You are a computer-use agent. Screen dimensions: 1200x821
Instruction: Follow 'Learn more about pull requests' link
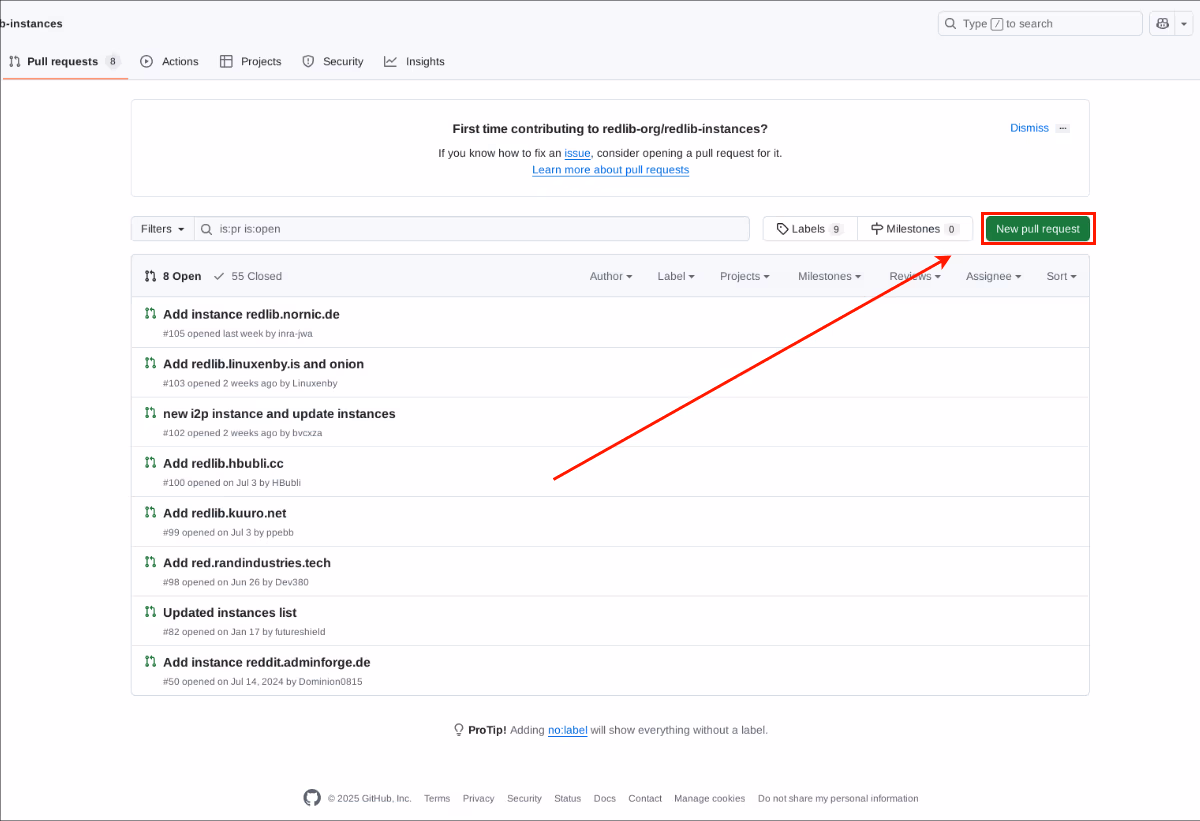(x=610, y=170)
